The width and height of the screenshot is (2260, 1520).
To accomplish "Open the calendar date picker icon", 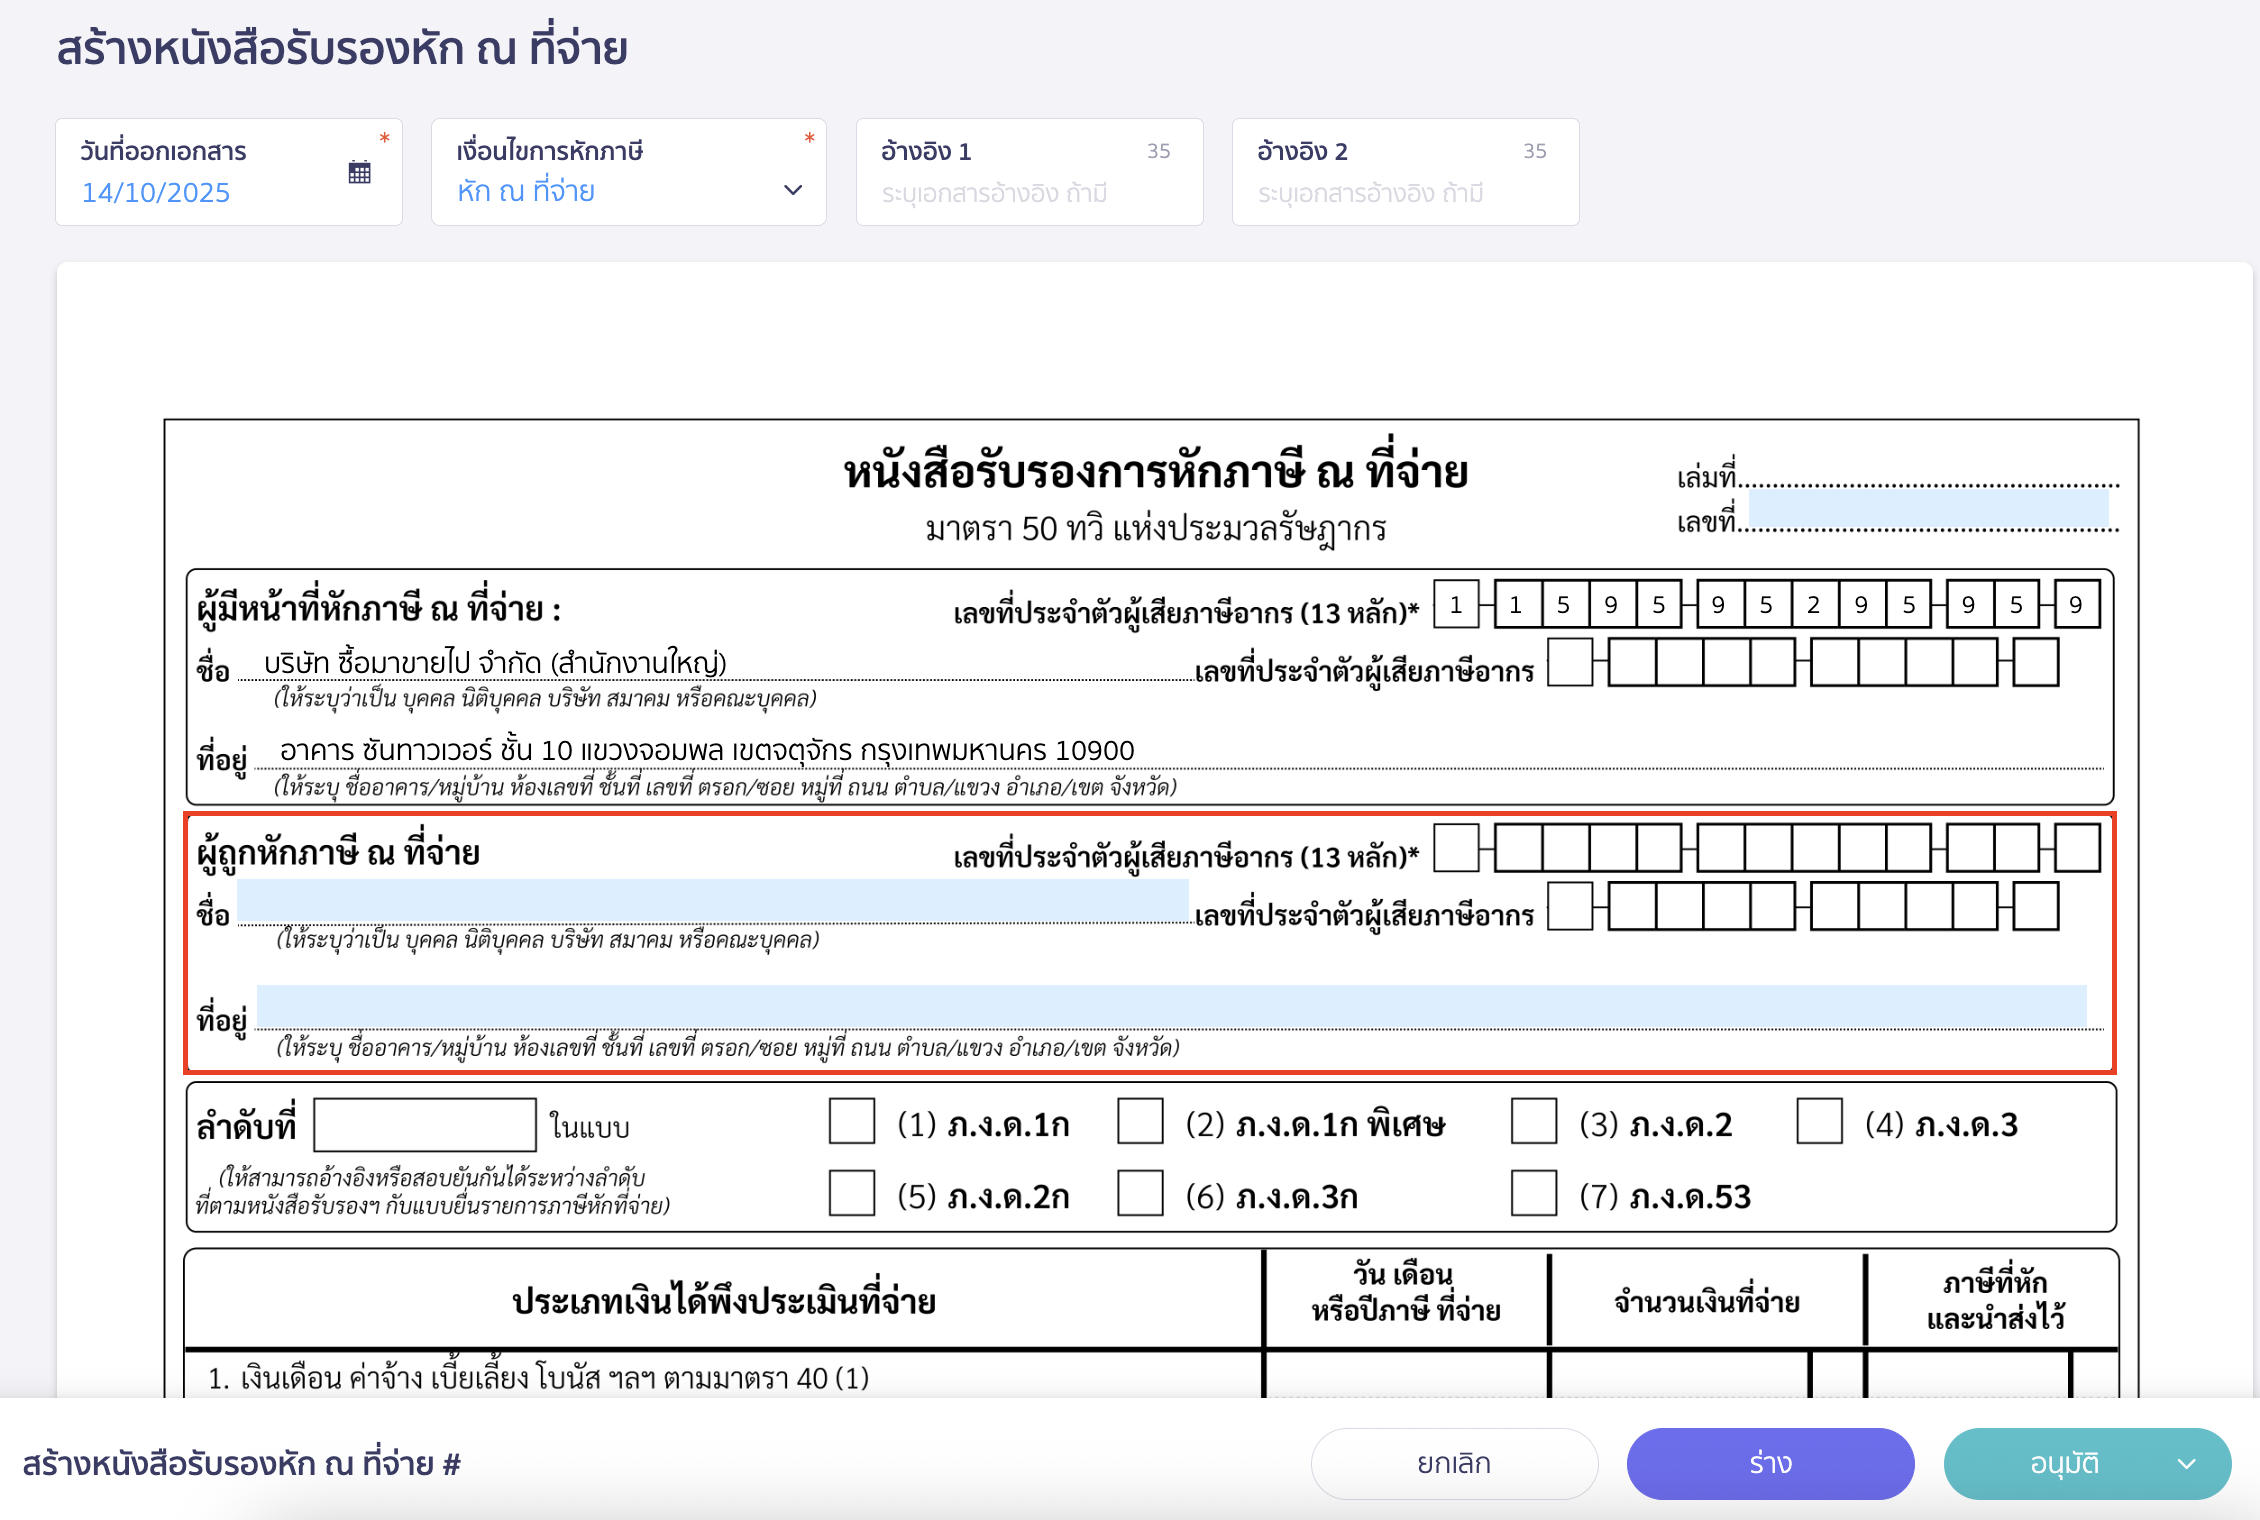I will [x=360, y=172].
